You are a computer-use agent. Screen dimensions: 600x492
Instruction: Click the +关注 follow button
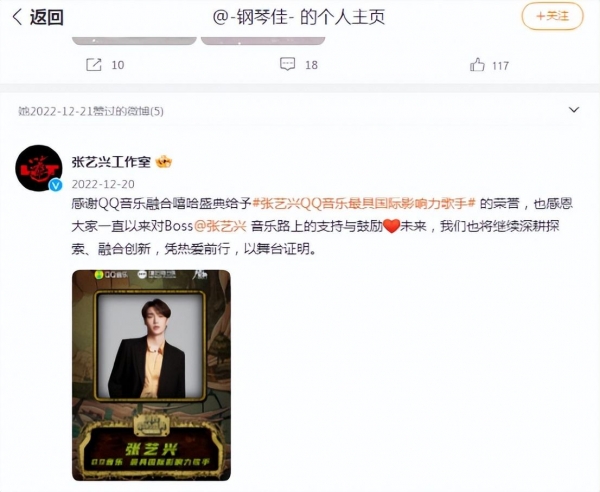[x=552, y=16]
